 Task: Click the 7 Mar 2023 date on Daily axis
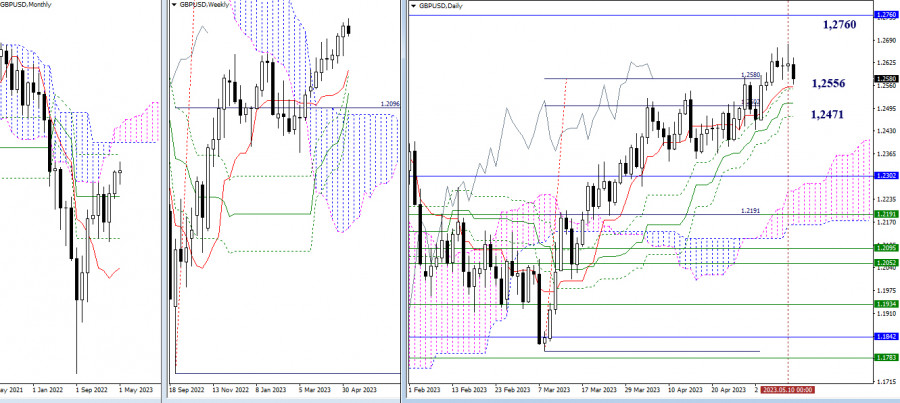click(556, 390)
